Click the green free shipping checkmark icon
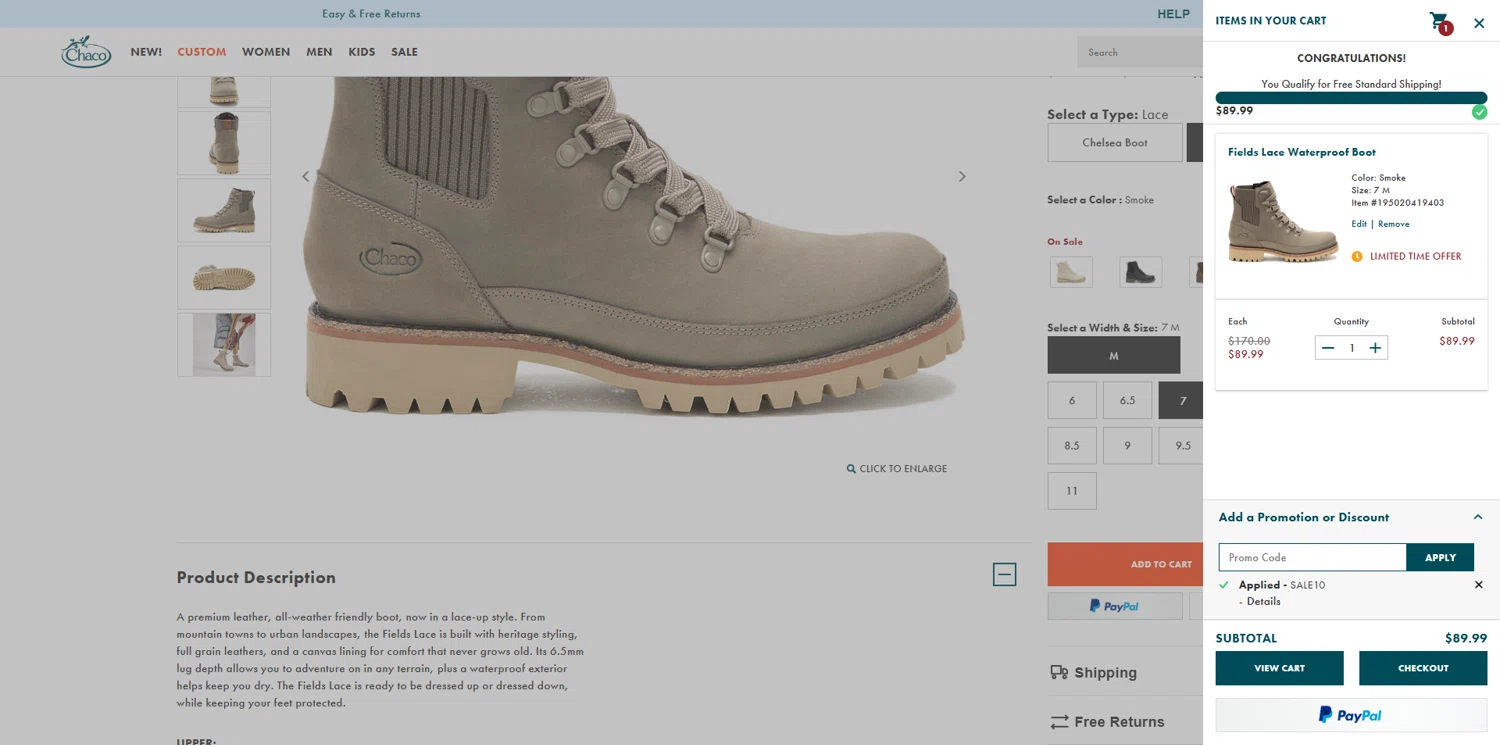Viewport: 1500px width, 745px height. (1479, 111)
